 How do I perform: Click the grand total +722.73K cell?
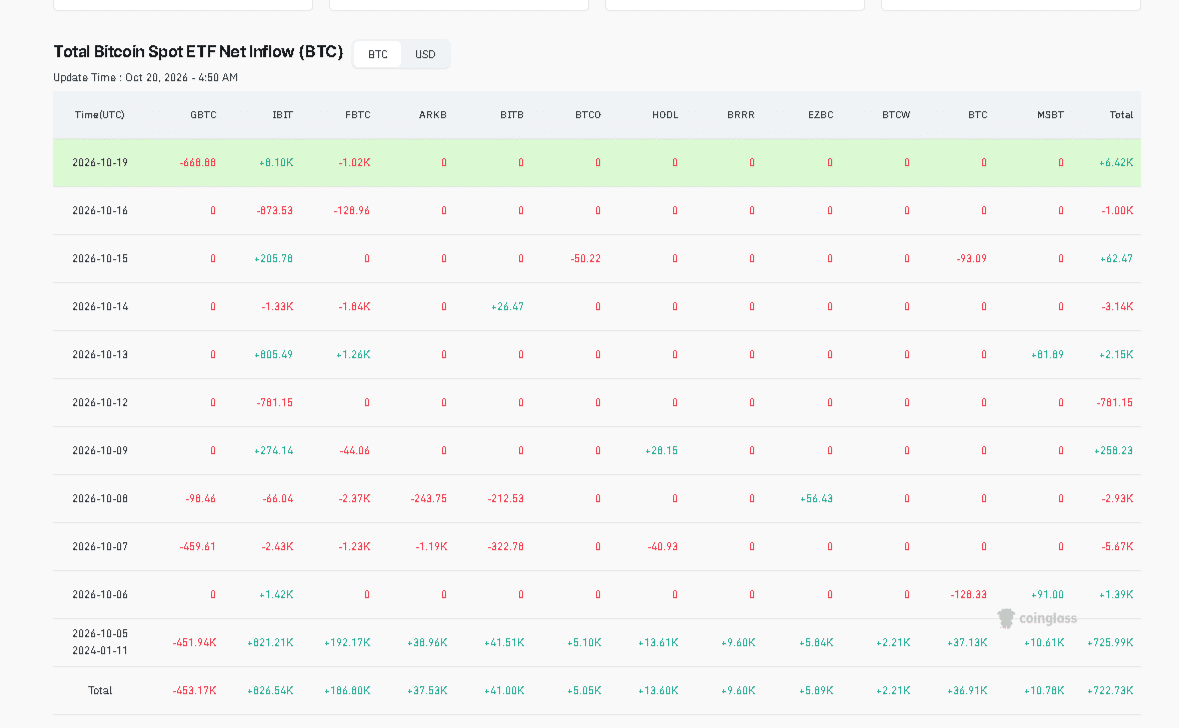coord(1111,690)
